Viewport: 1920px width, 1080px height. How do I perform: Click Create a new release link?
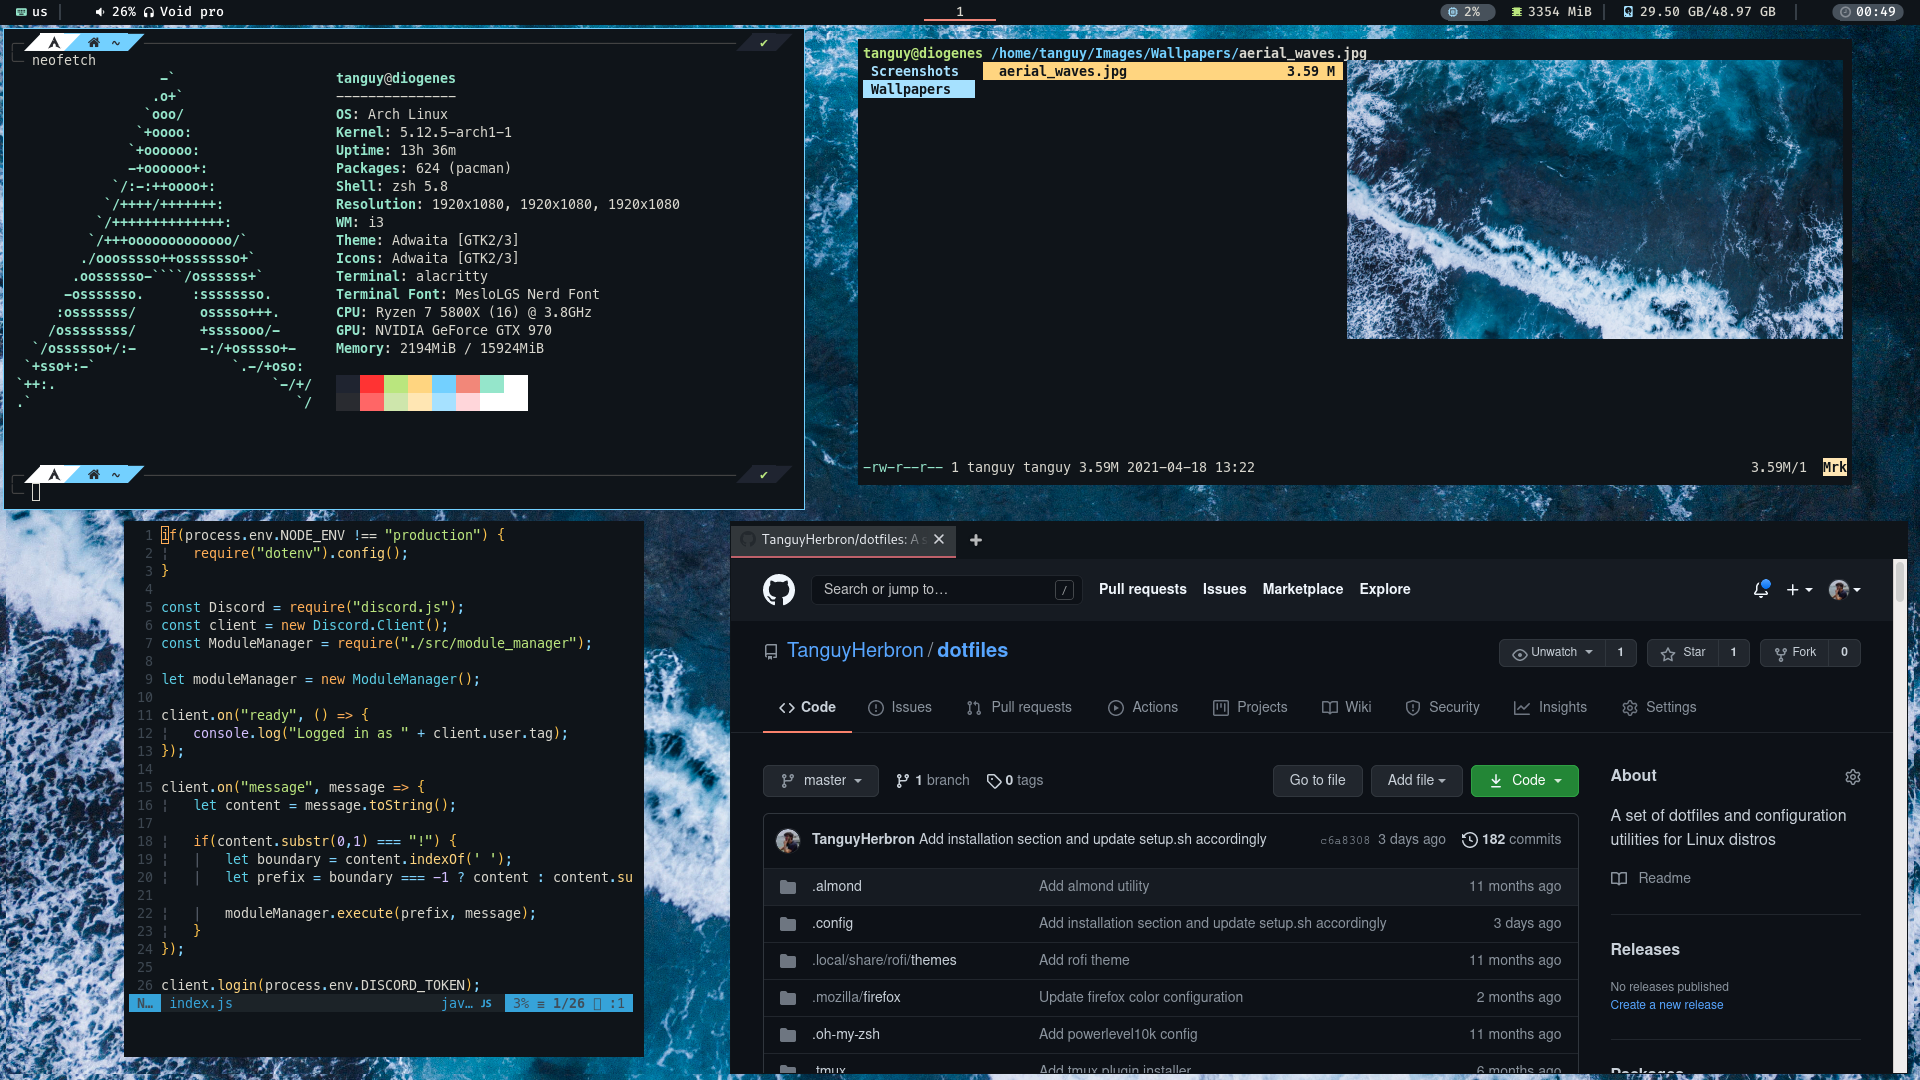click(x=1667, y=1006)
